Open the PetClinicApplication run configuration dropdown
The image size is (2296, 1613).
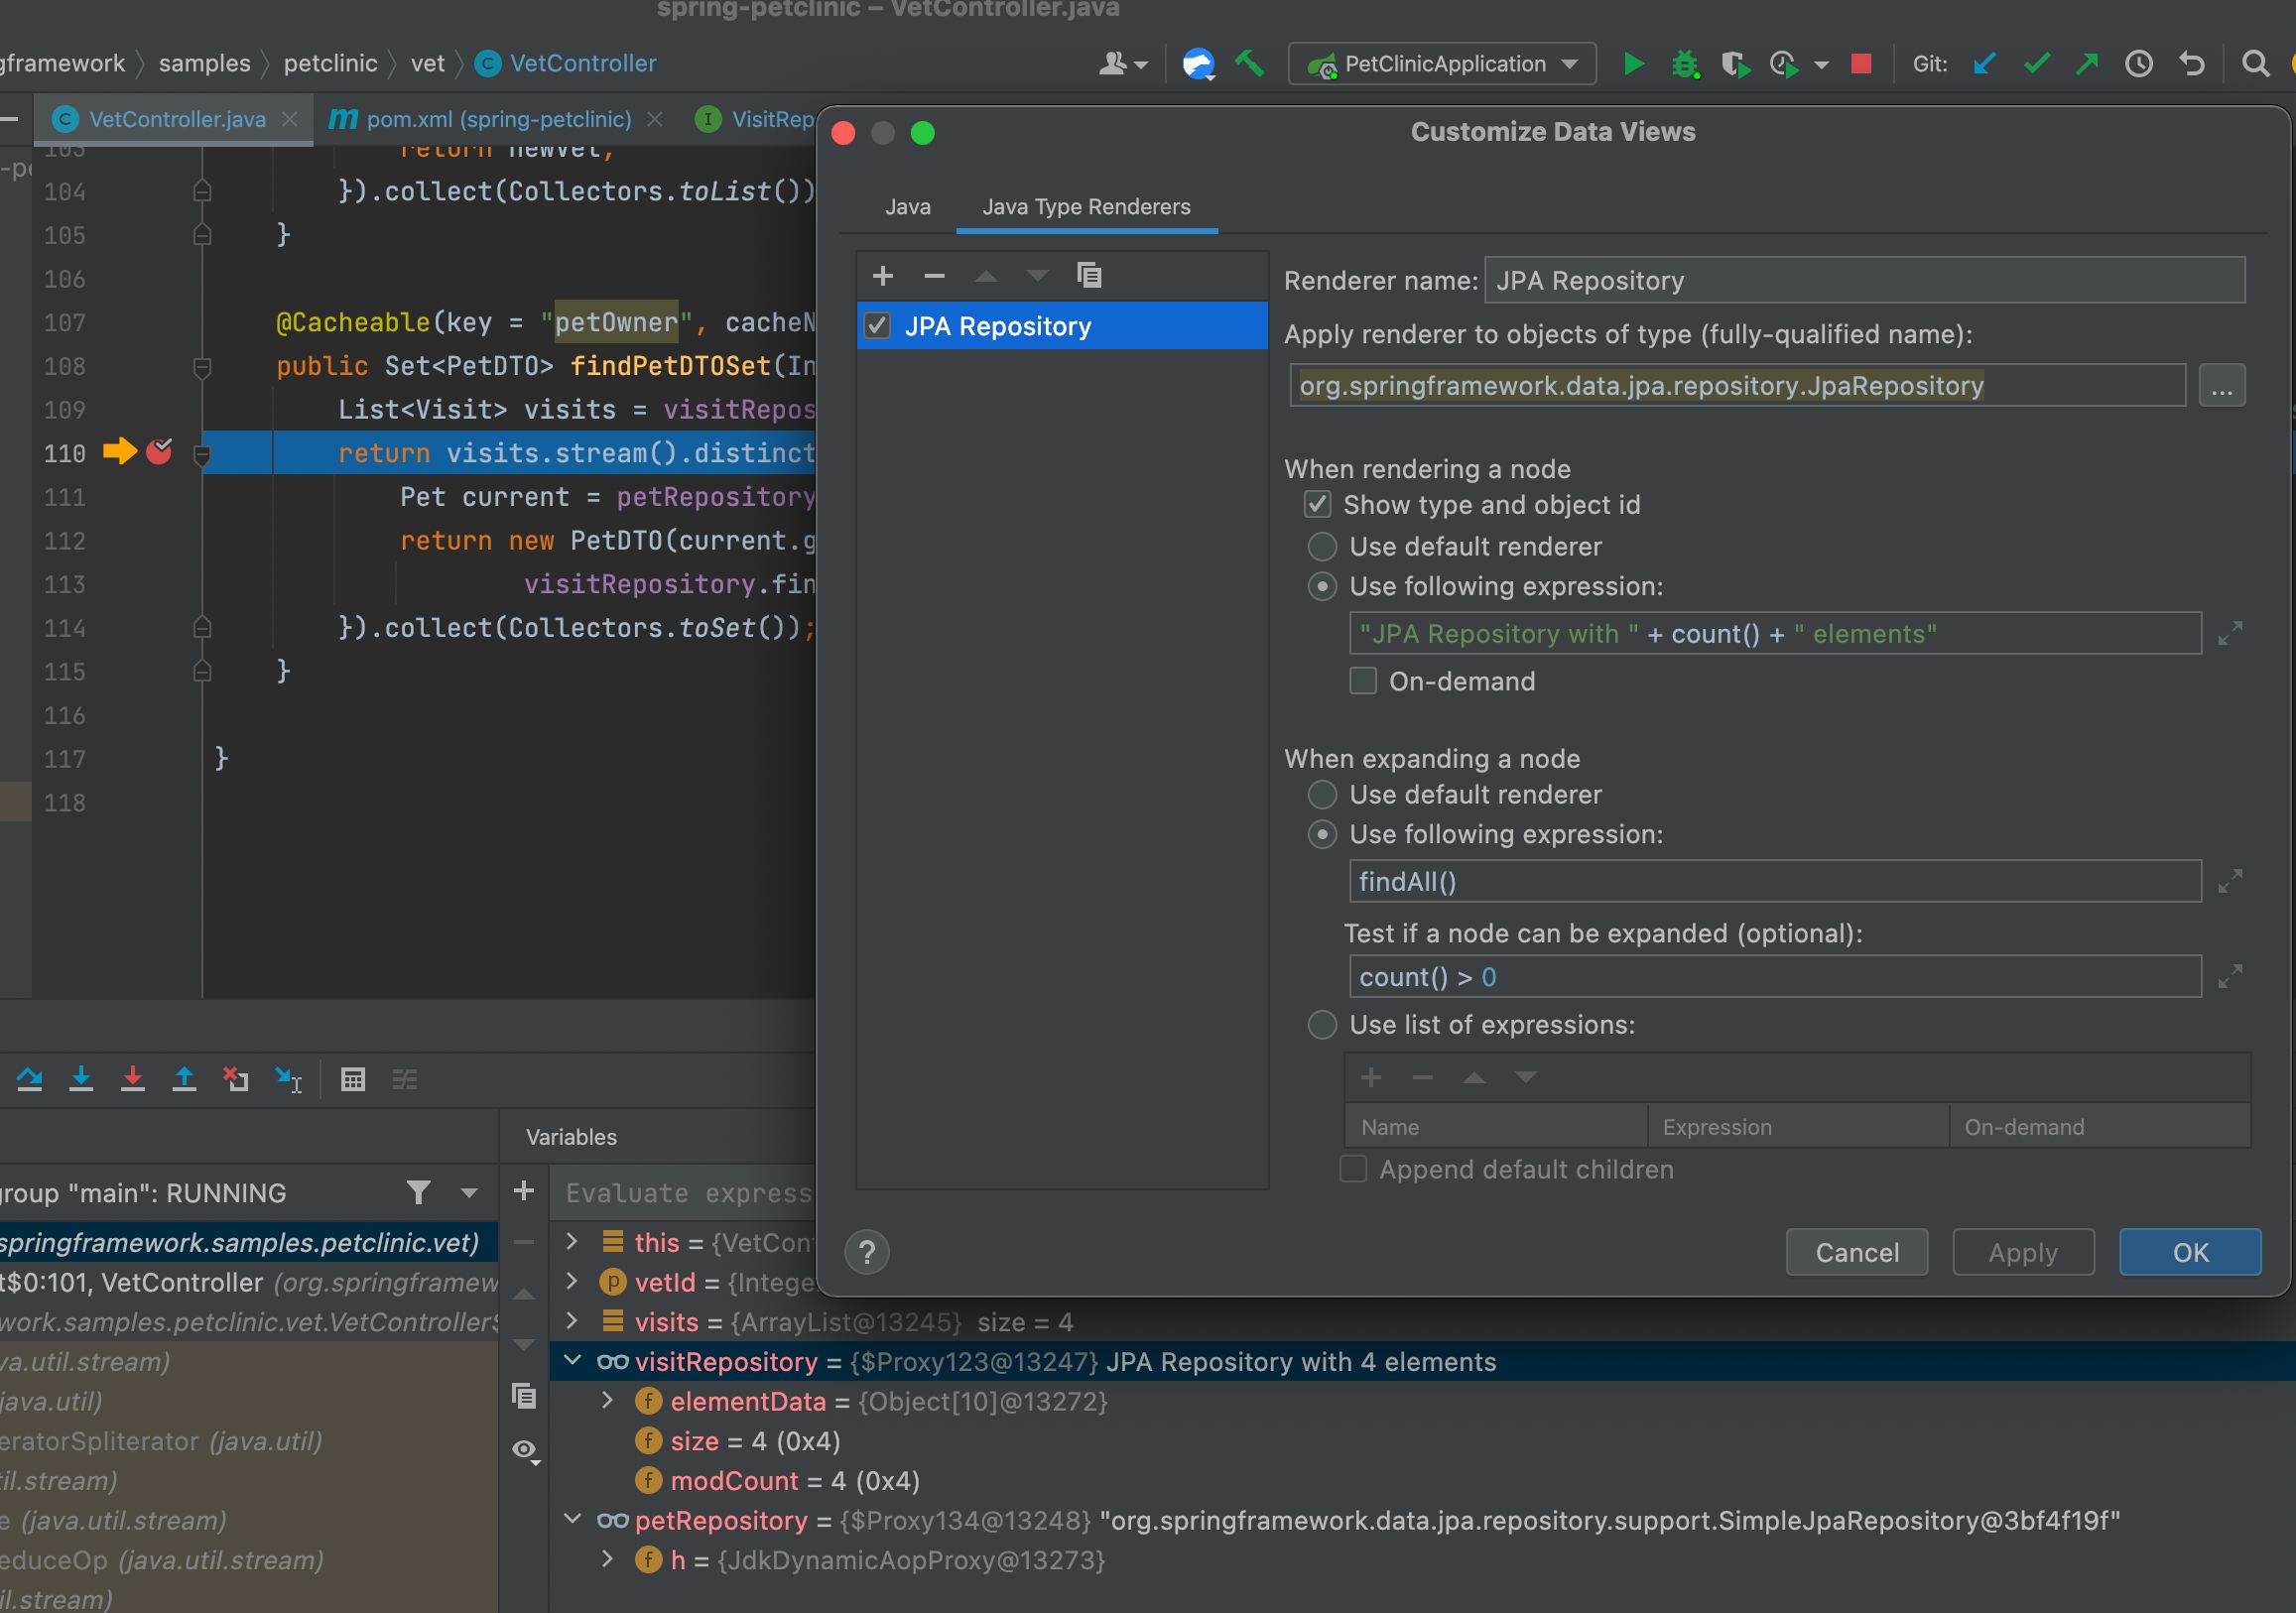point(1442,64)
